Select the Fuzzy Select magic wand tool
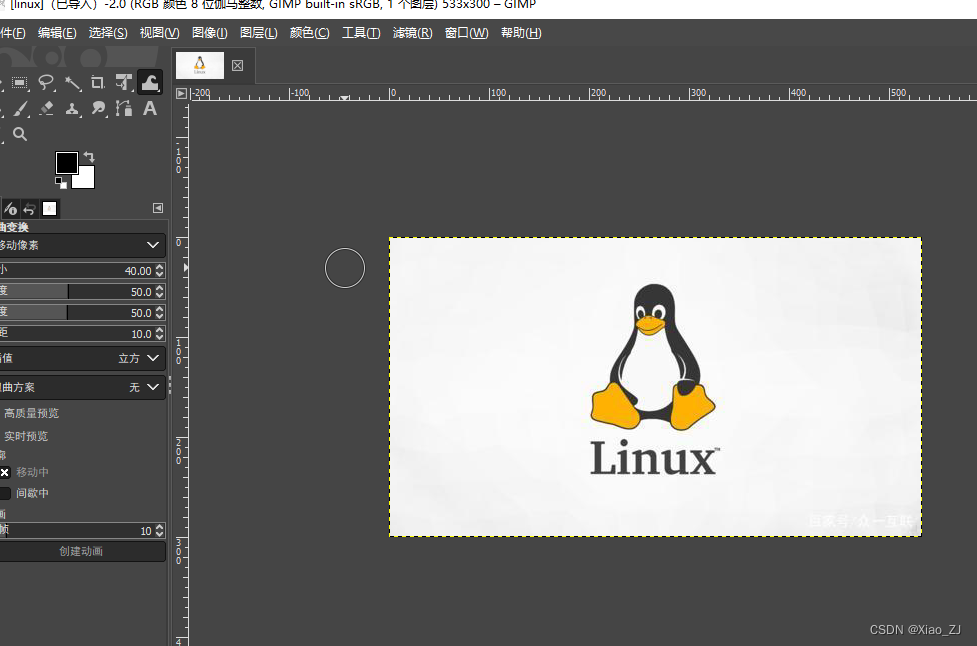The height and width of the screenshot is (646, 977). 72,82
